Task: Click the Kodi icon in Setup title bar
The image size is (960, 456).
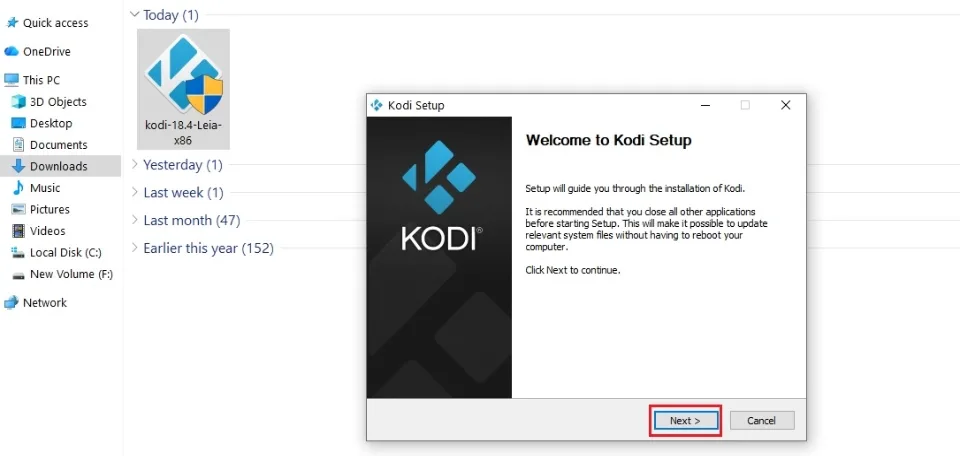Action: click(x=377, y=106)
